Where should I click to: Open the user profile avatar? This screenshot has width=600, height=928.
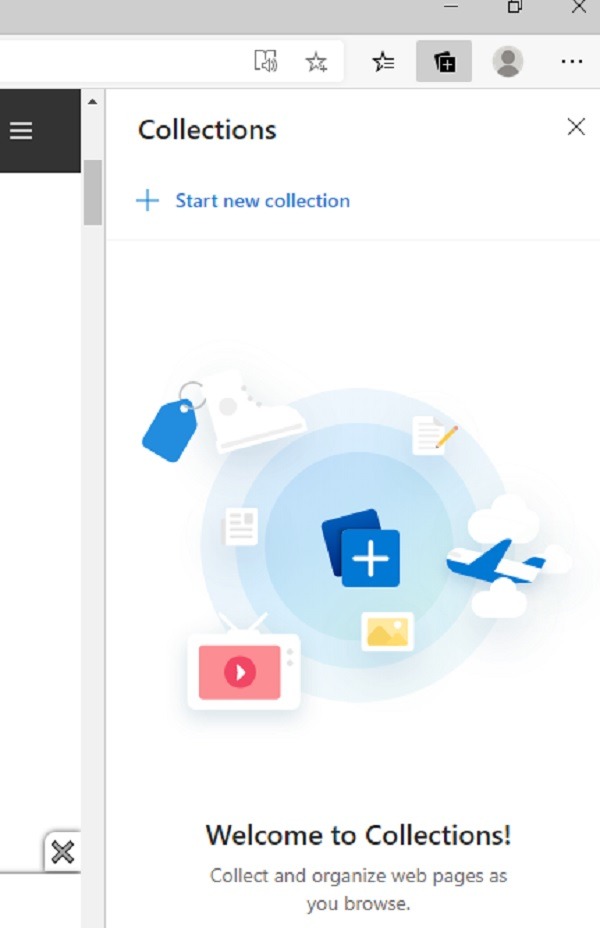point(508,62)
